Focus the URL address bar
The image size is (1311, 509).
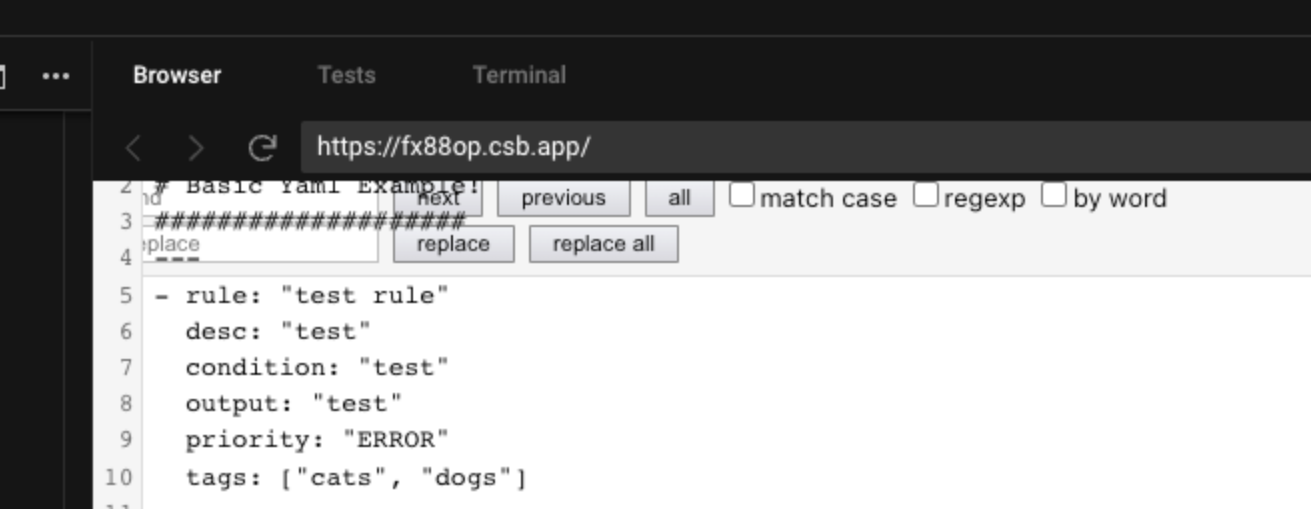tap(805, 148)
